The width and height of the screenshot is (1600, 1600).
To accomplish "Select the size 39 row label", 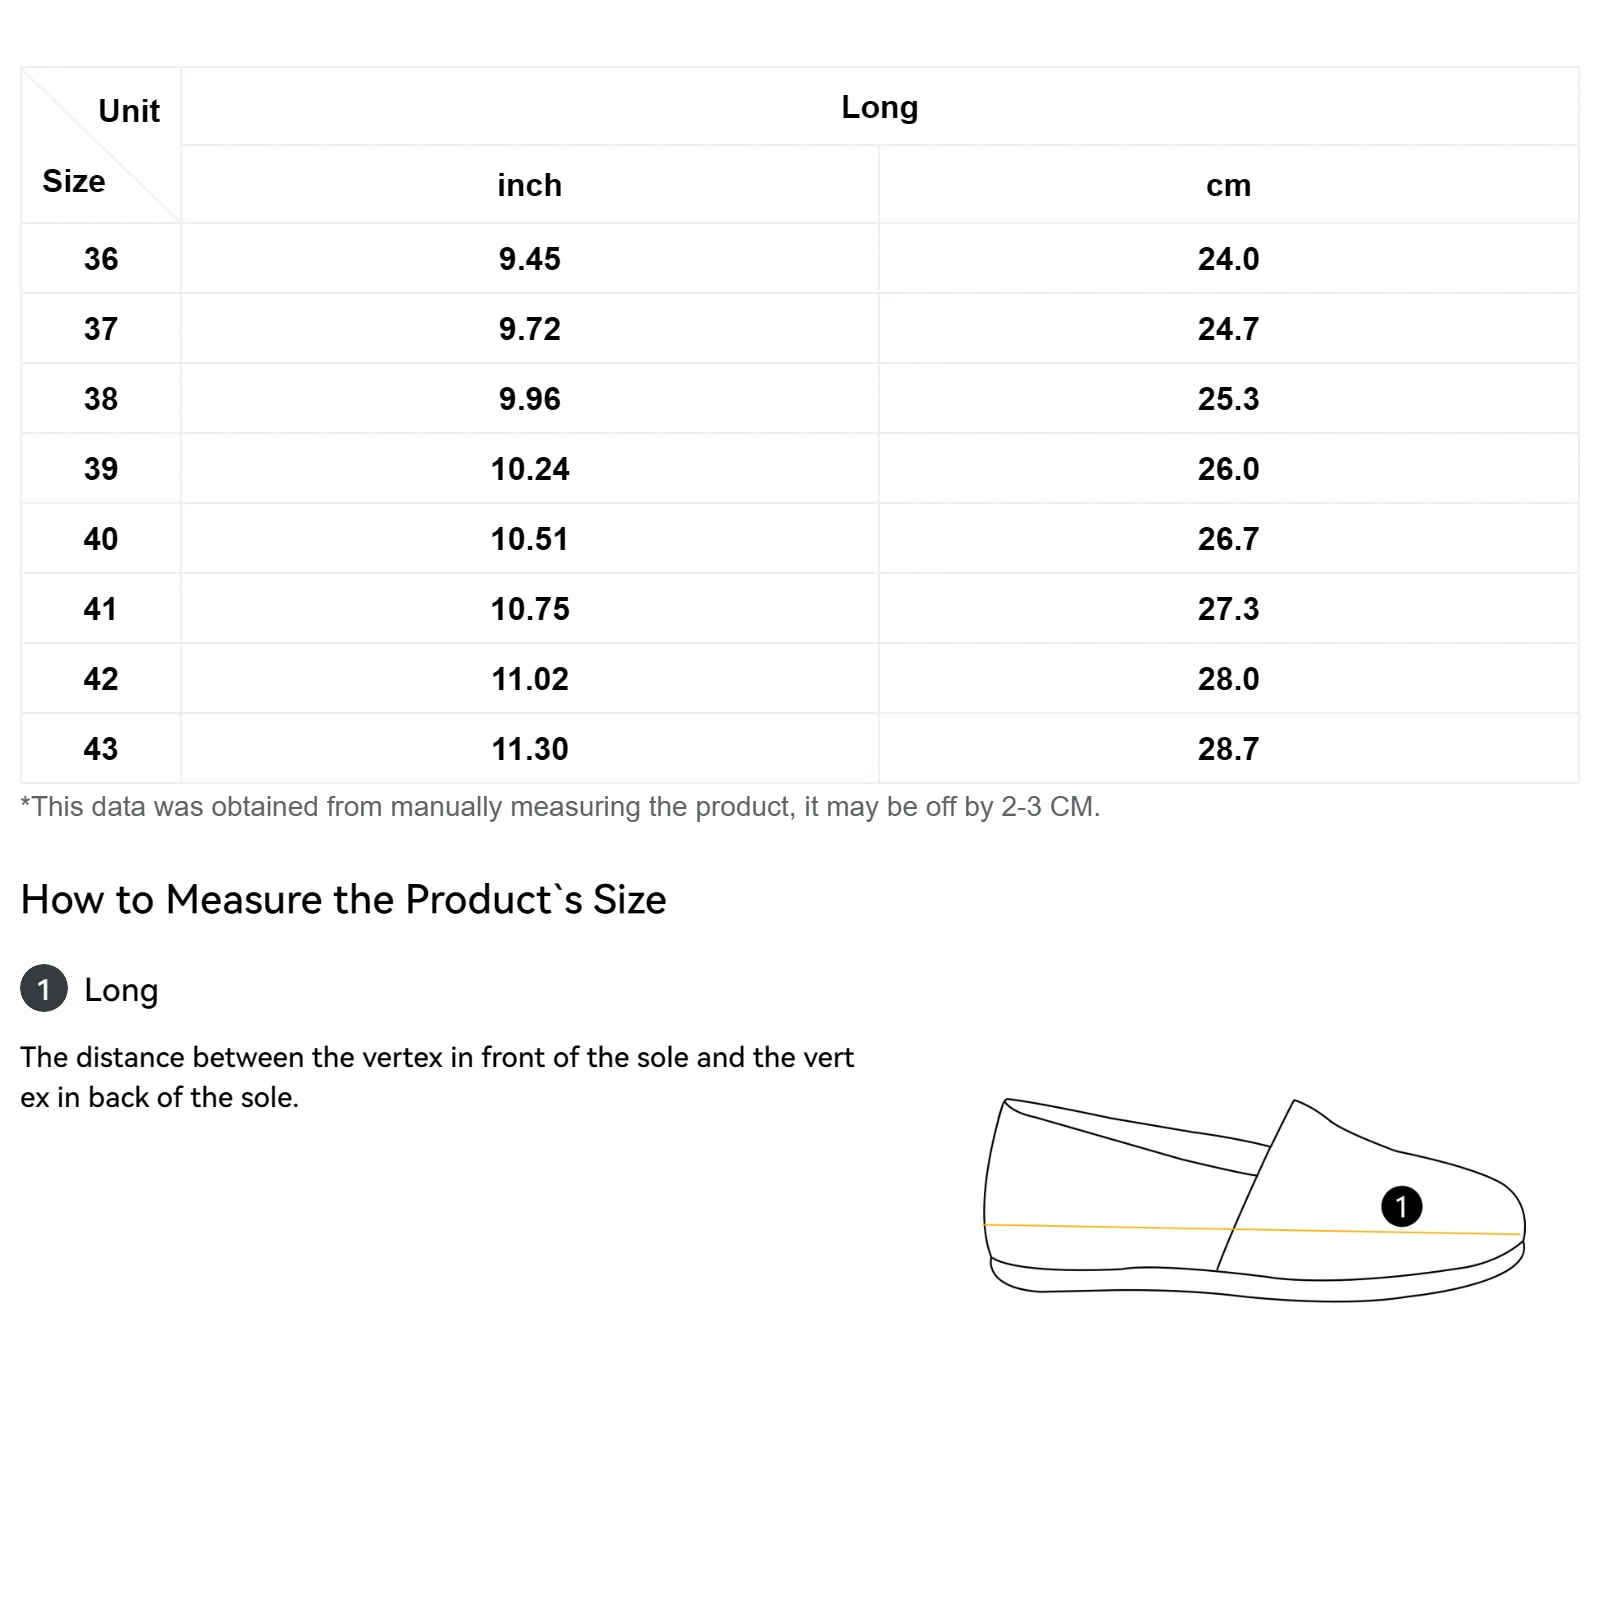I will (x=101, y=469).
